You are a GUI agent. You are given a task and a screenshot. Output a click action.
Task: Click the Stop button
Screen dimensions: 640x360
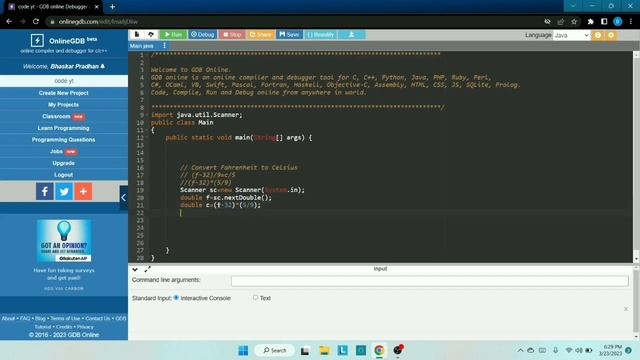[x=232, y=35]
